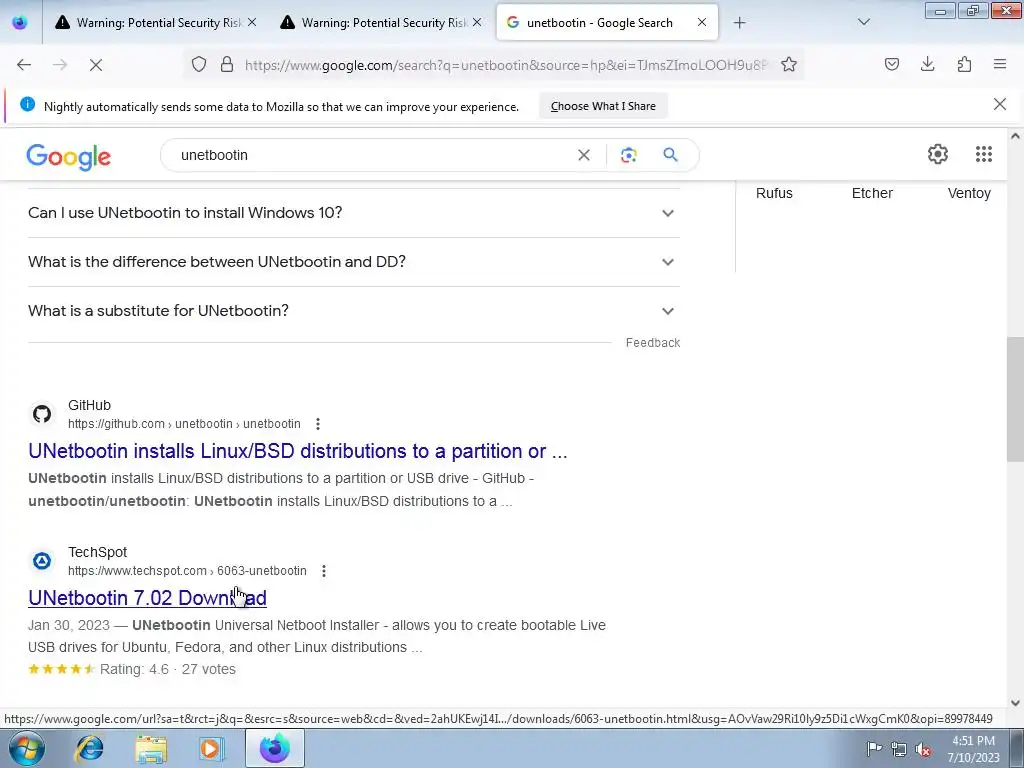Launch Internet Explorer from the taskbar

coord(89,748)
